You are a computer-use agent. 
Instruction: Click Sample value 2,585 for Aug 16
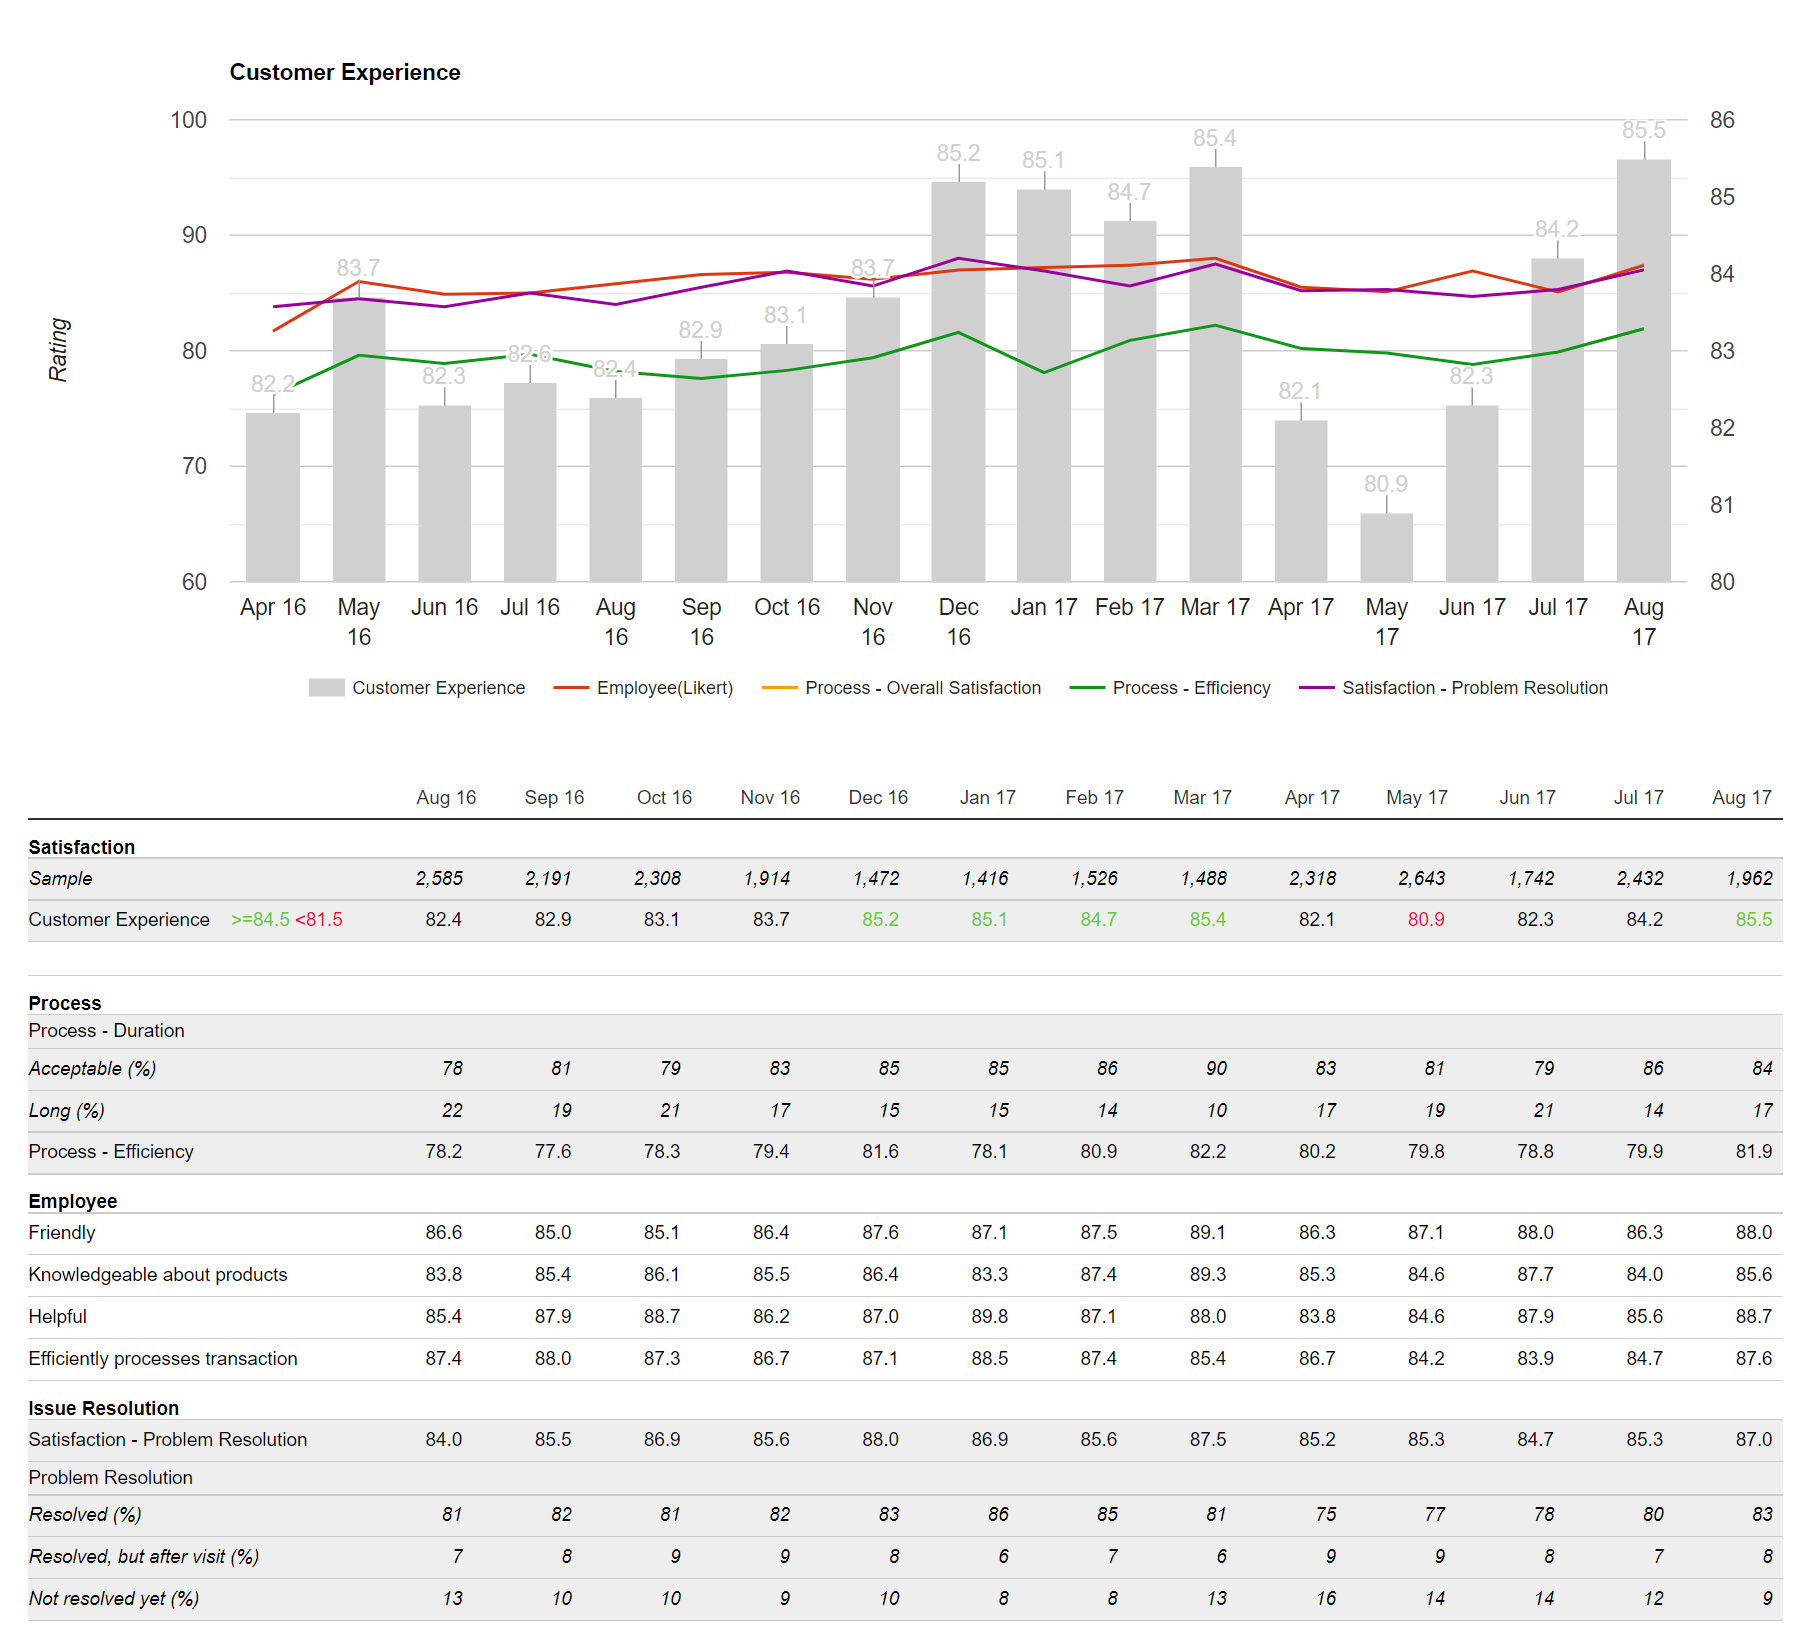pyautogui.click(x=439, y=878)
